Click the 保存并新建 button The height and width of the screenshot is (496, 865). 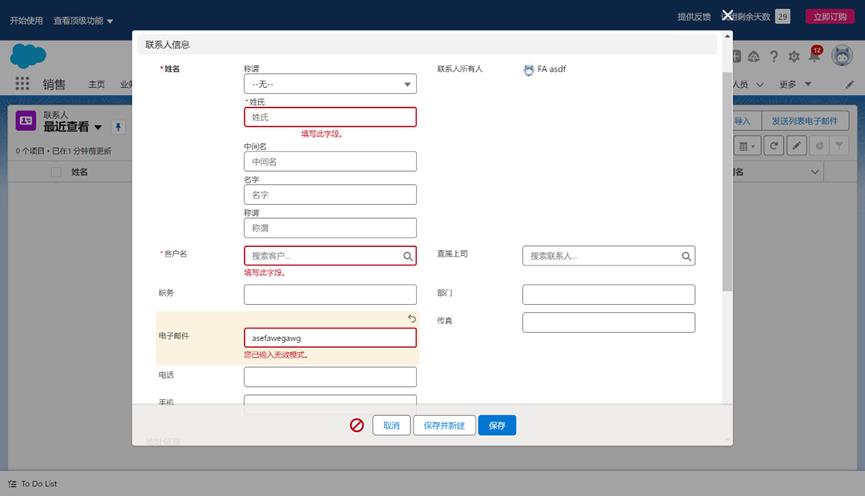click(441, 425)
